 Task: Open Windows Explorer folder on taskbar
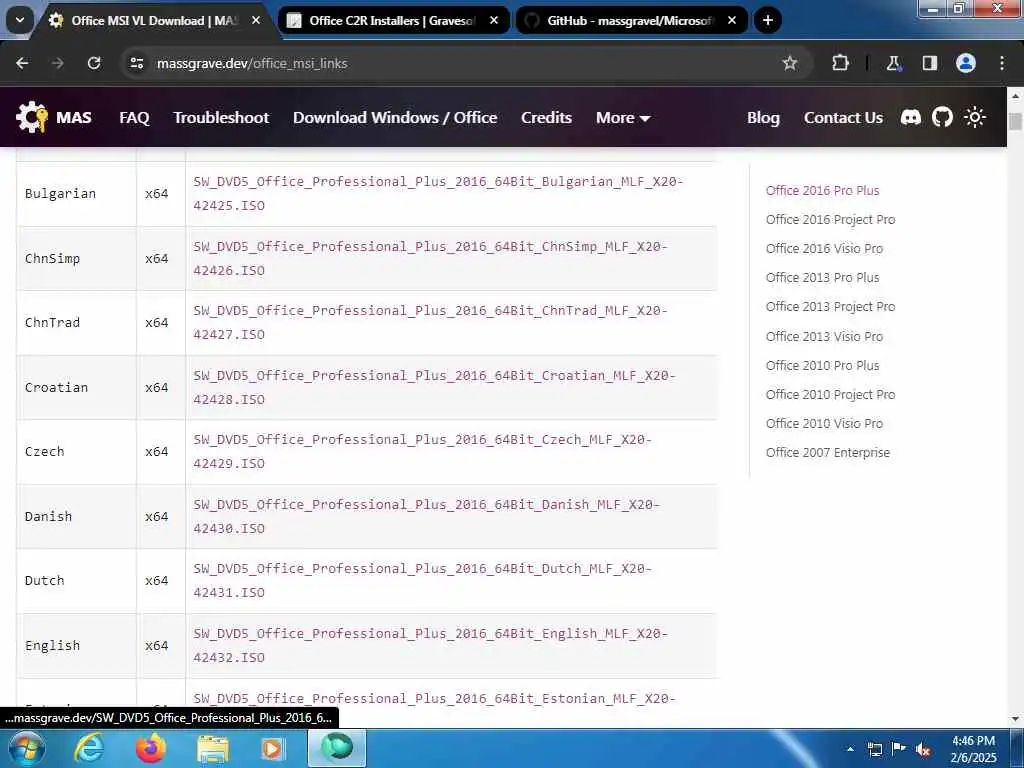(213, 748)
